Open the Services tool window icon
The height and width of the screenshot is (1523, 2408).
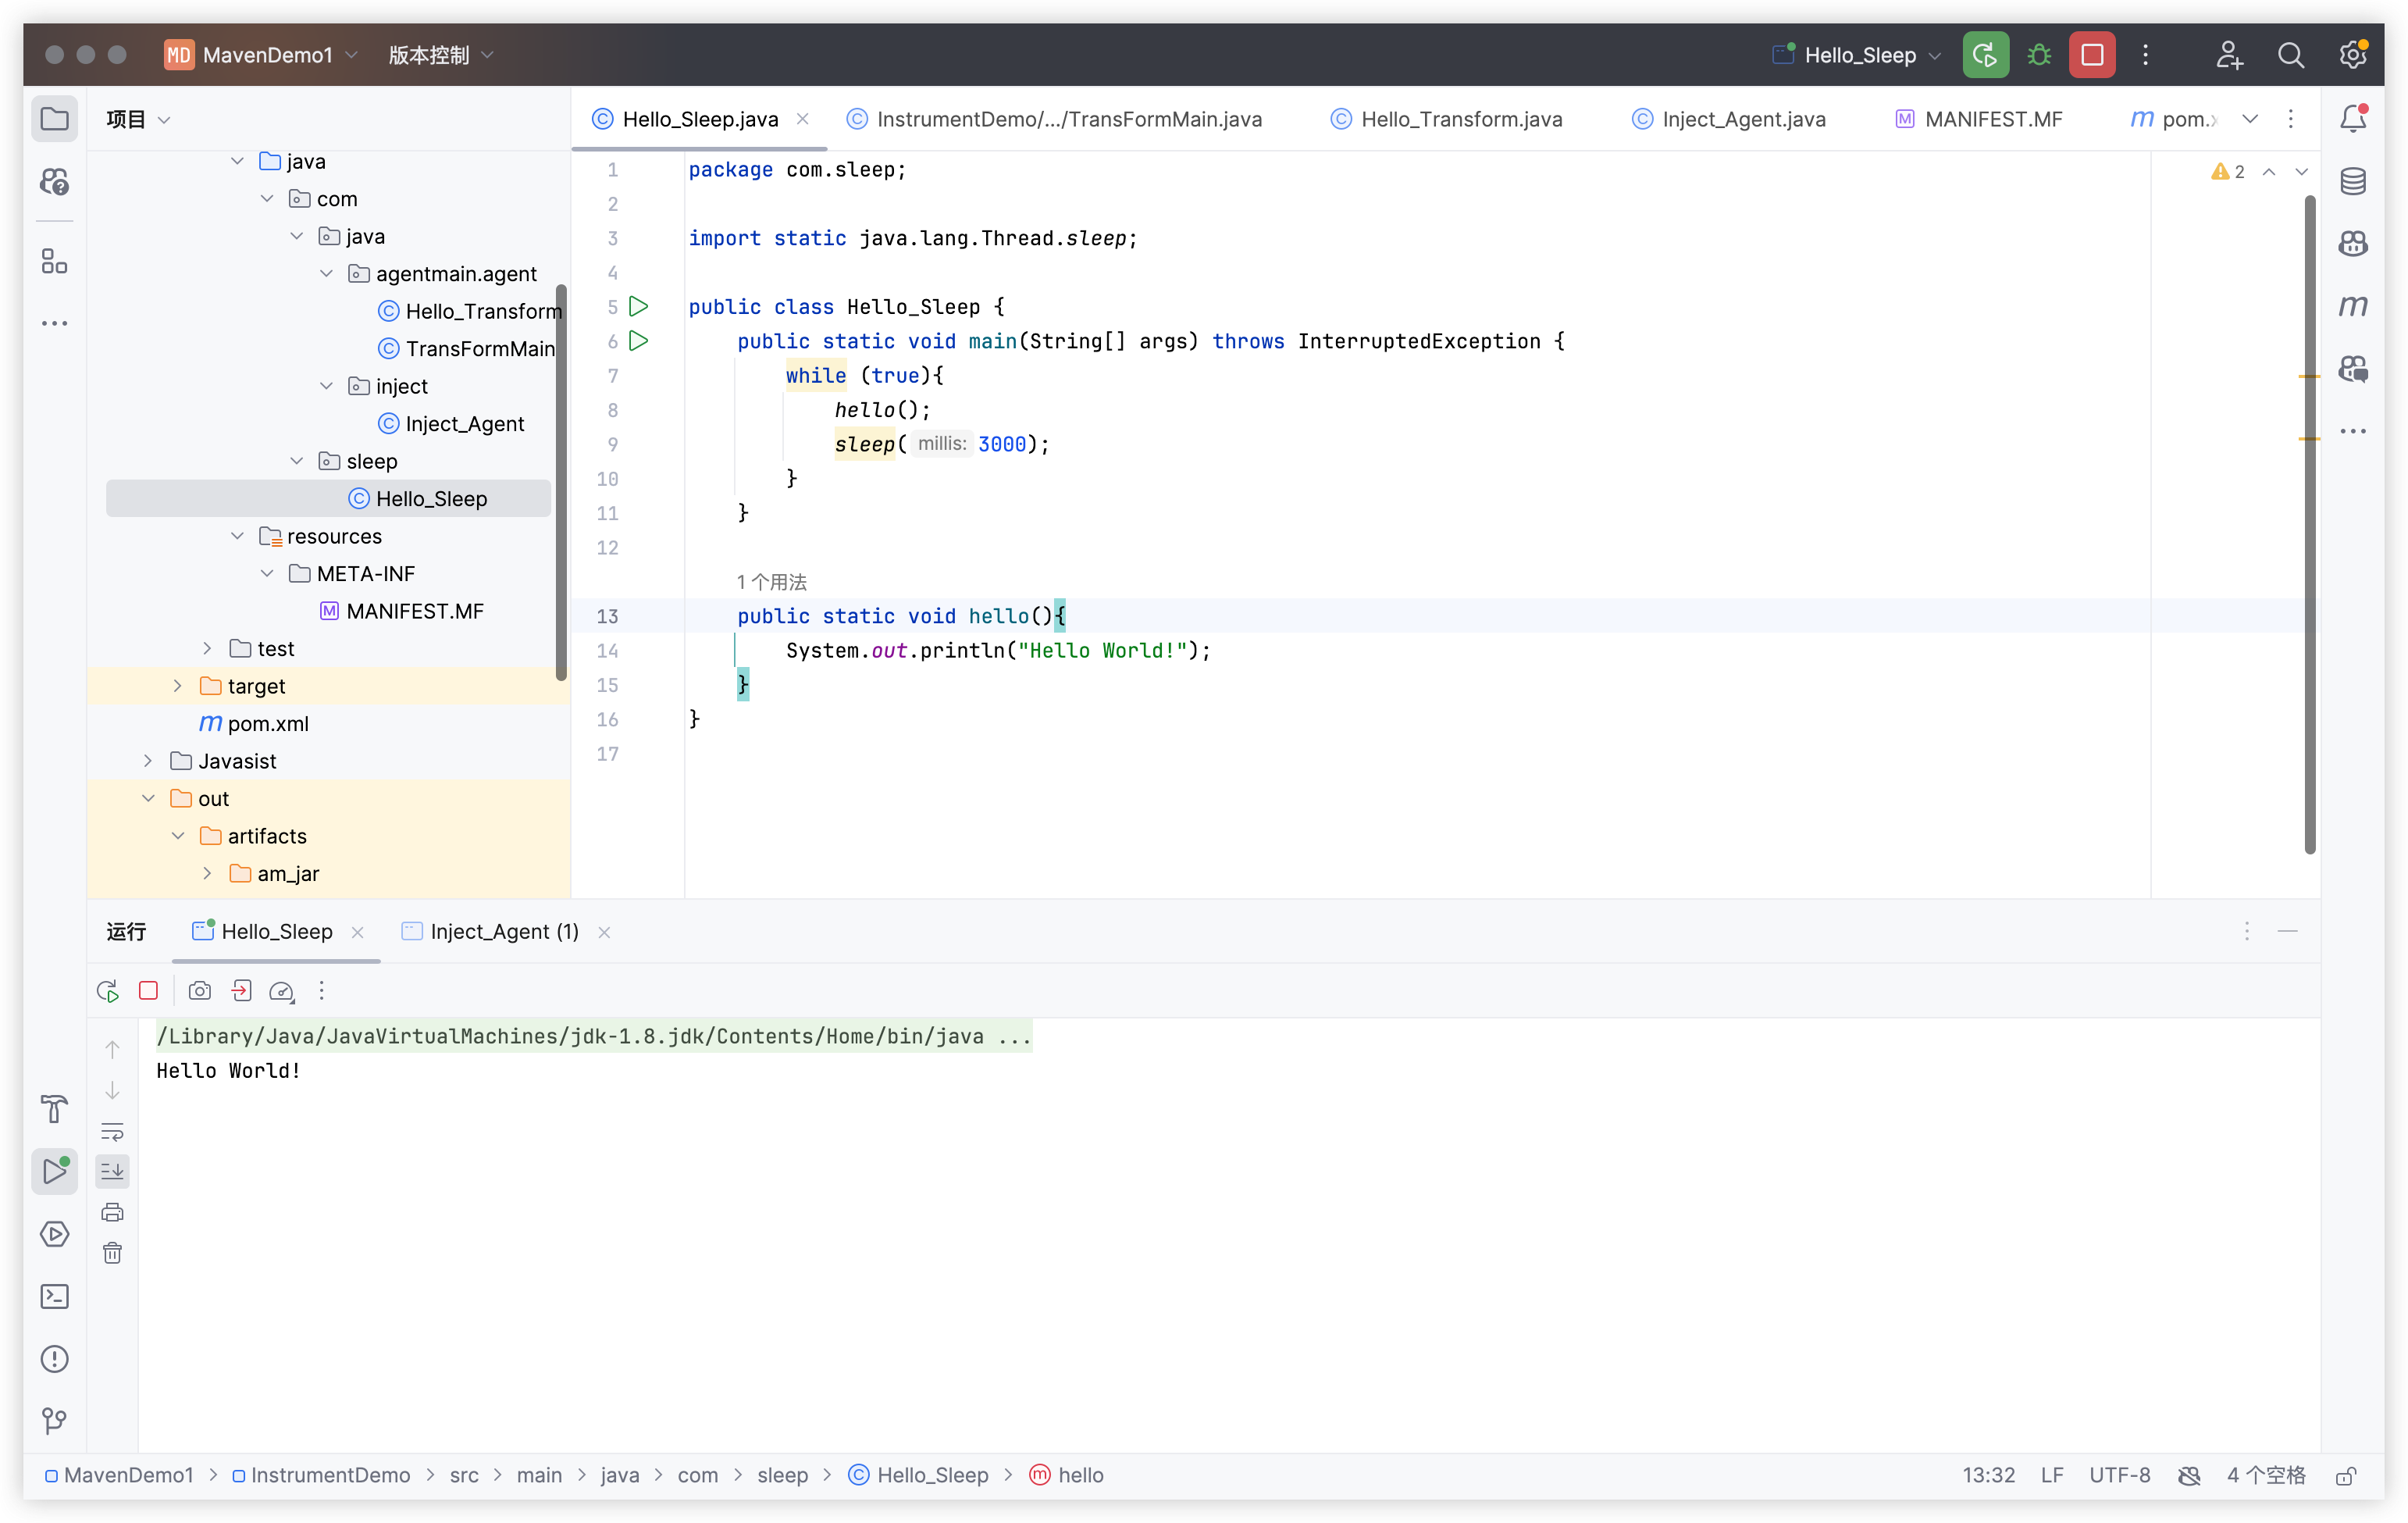55,1234
